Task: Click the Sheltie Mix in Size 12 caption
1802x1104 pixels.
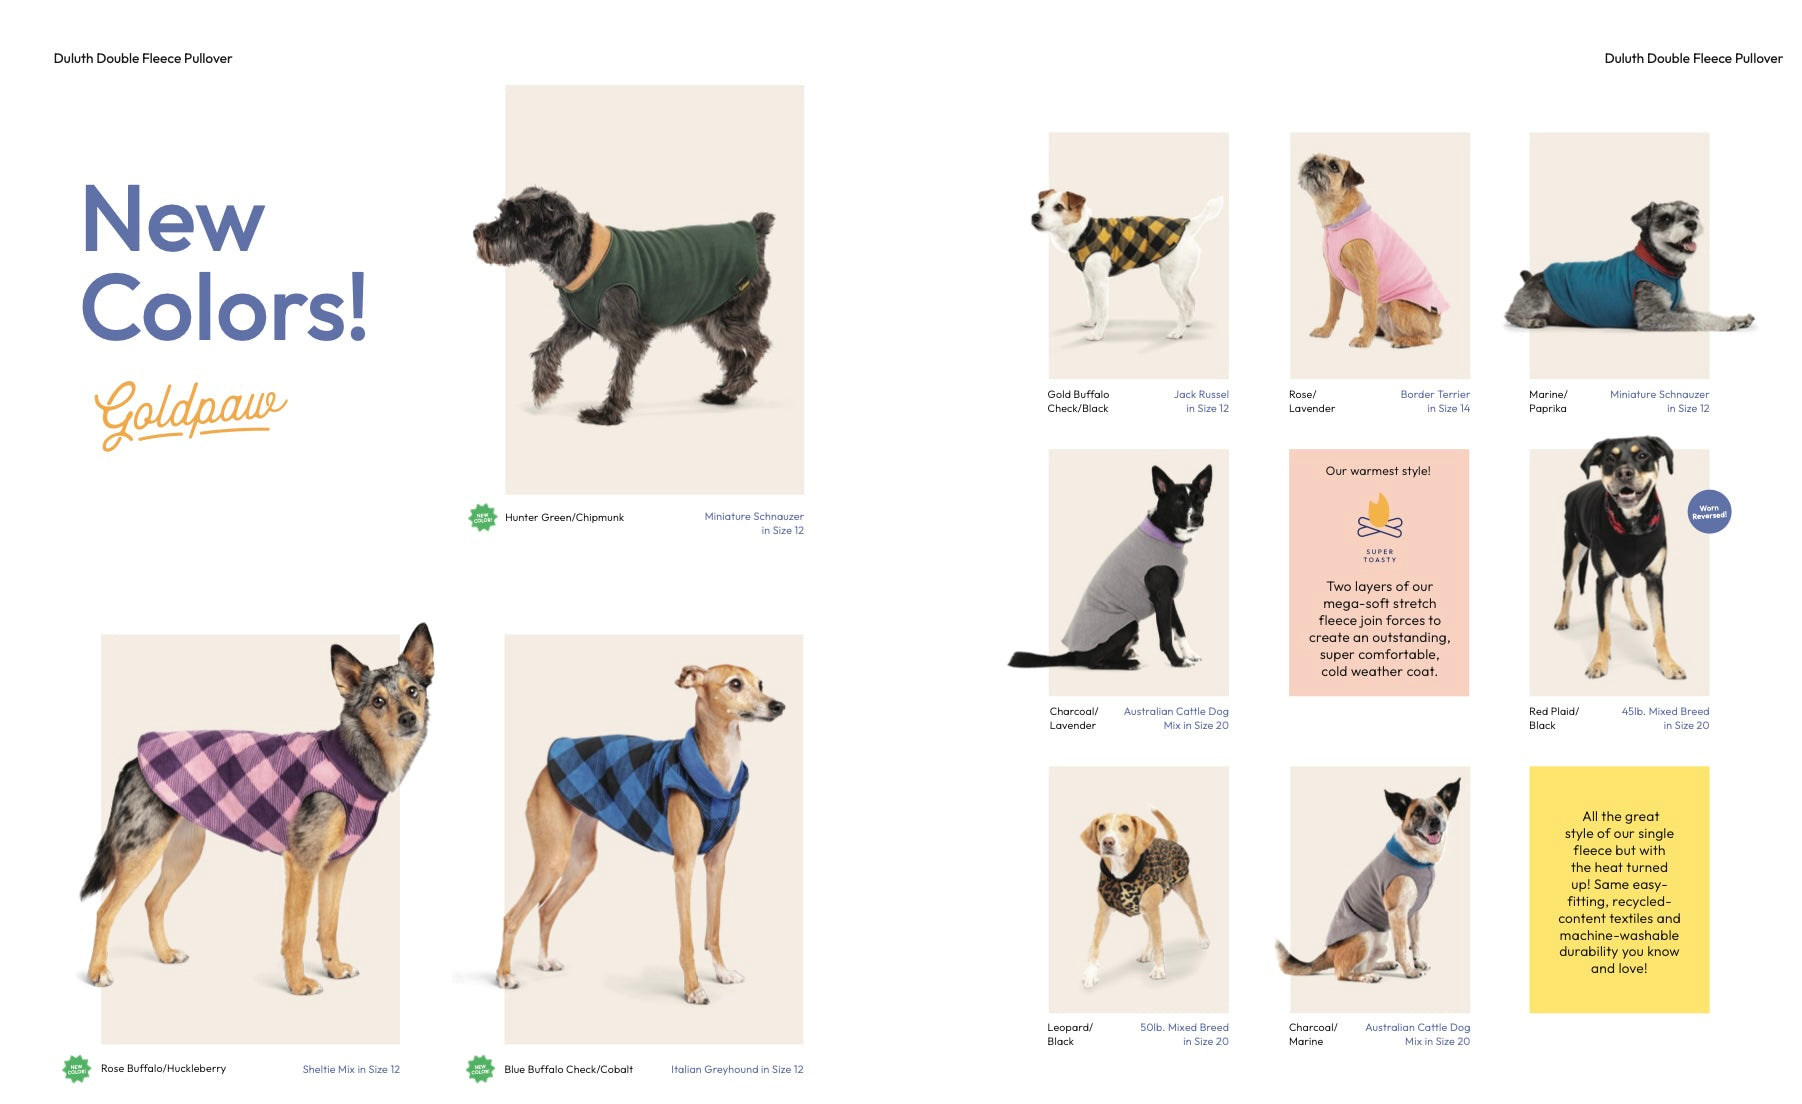Action: [x=351, y=1069]
